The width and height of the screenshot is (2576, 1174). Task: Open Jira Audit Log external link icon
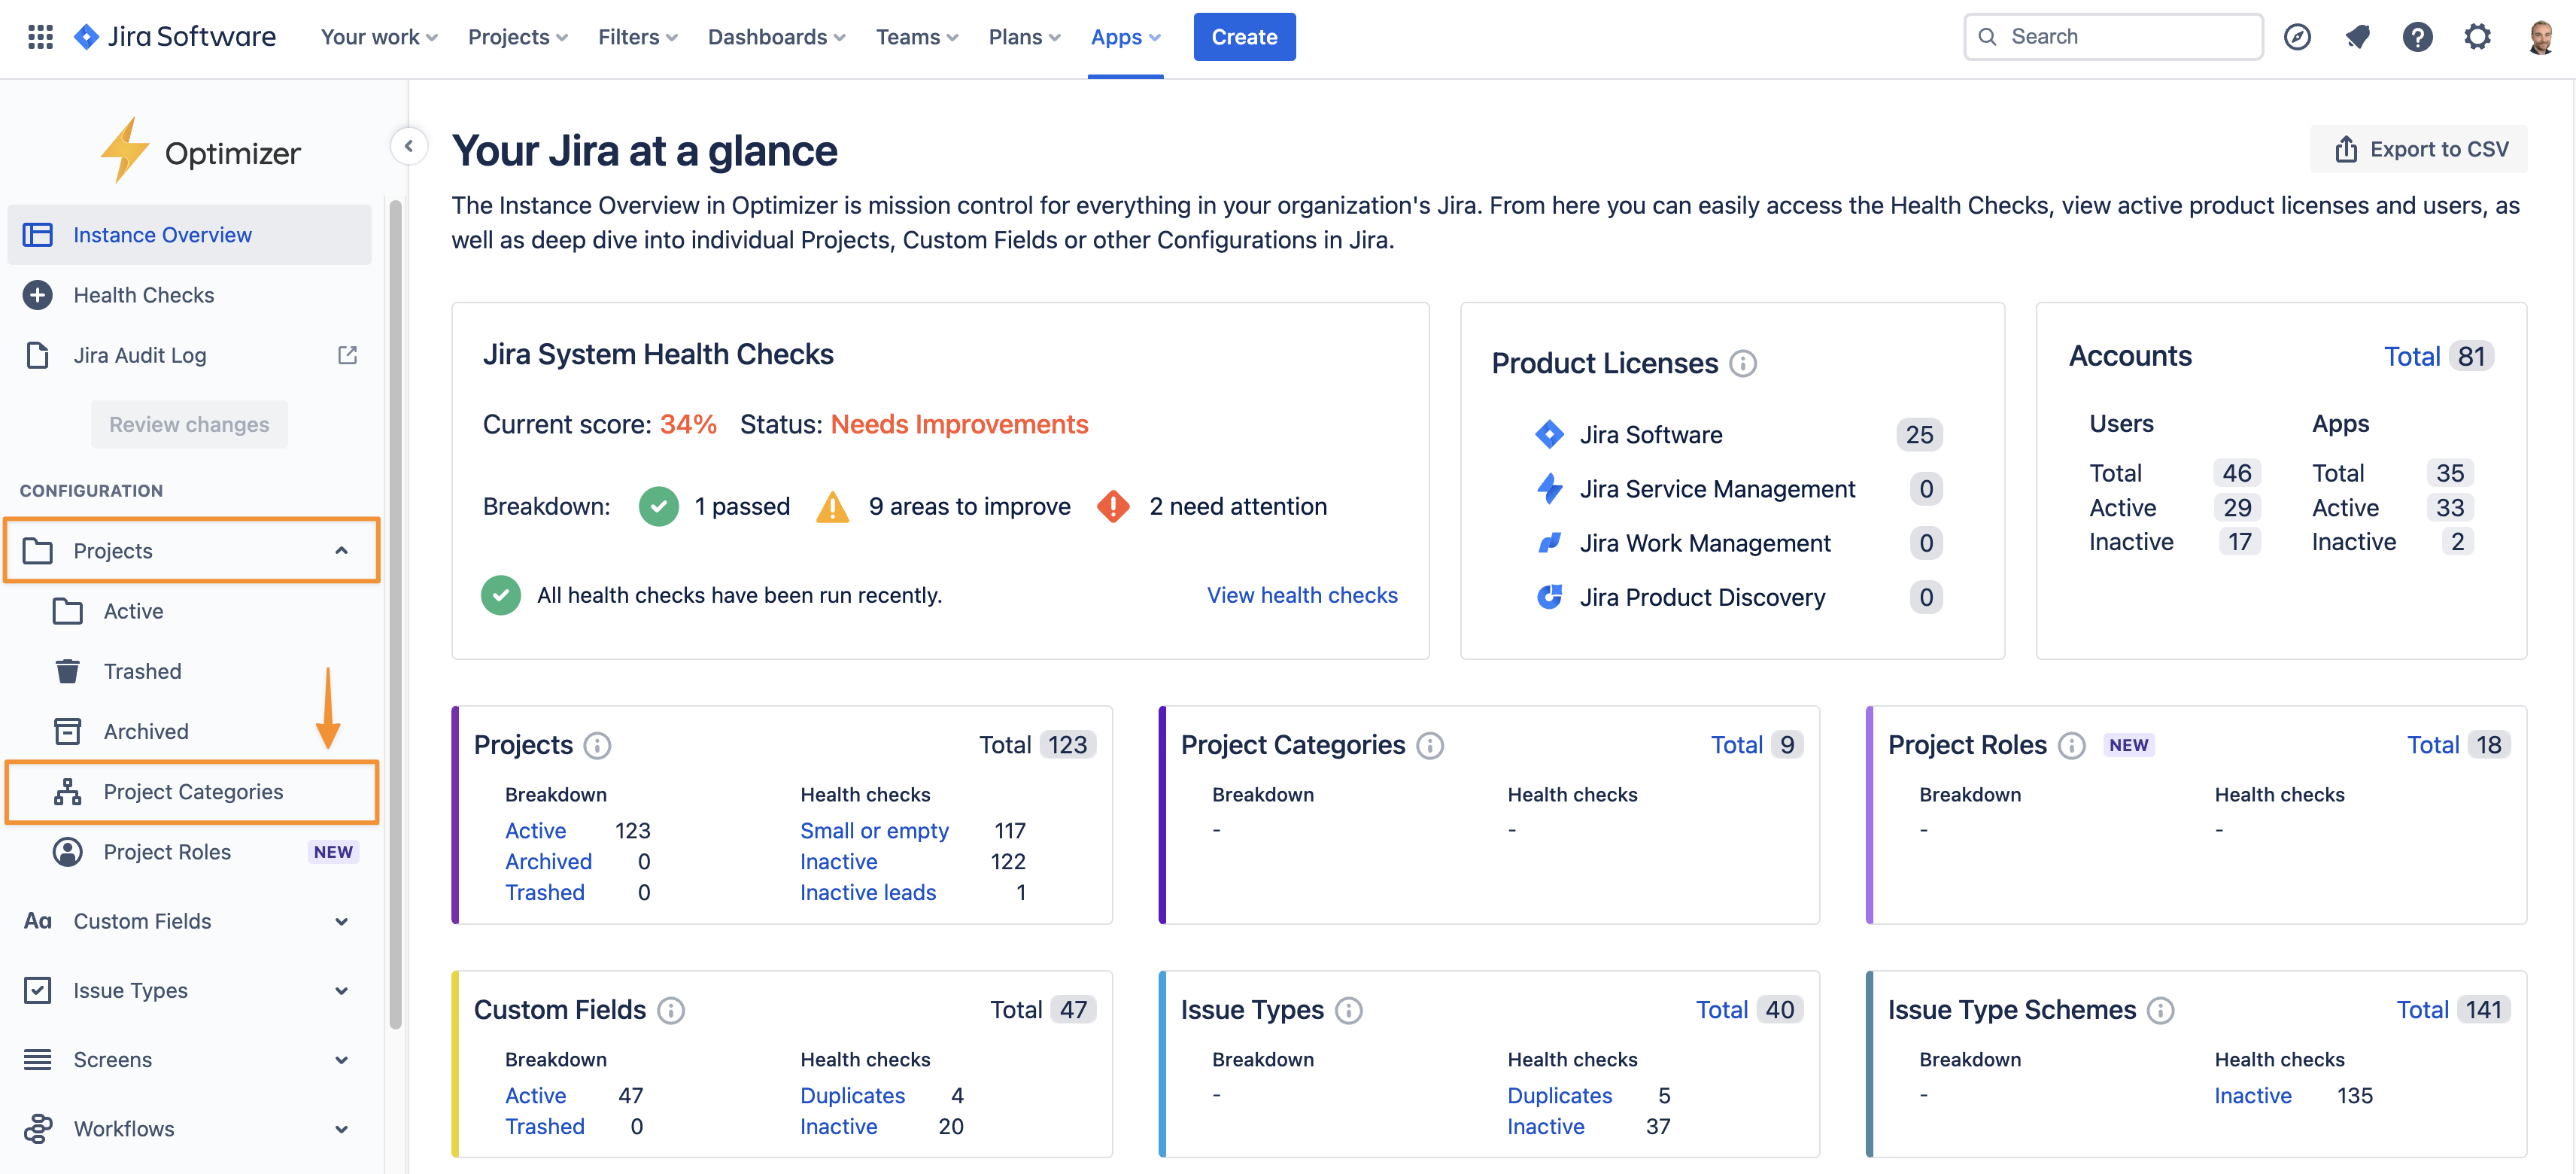(347, 355)
